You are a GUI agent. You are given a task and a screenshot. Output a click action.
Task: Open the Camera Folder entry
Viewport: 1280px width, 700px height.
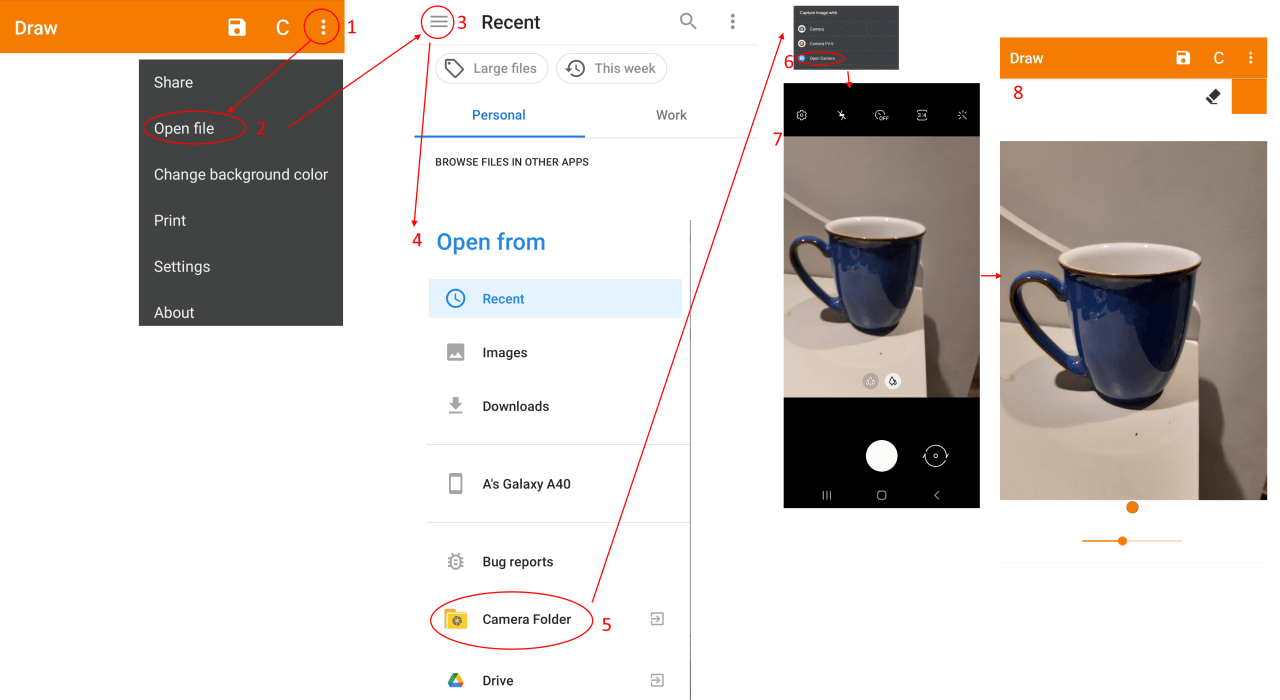[x=526, y=619]
